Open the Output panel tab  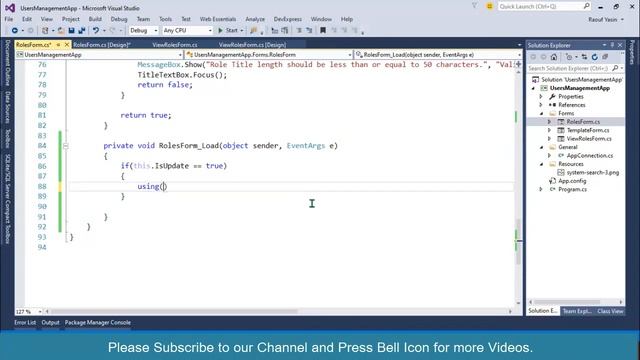(x=50, y=322)
